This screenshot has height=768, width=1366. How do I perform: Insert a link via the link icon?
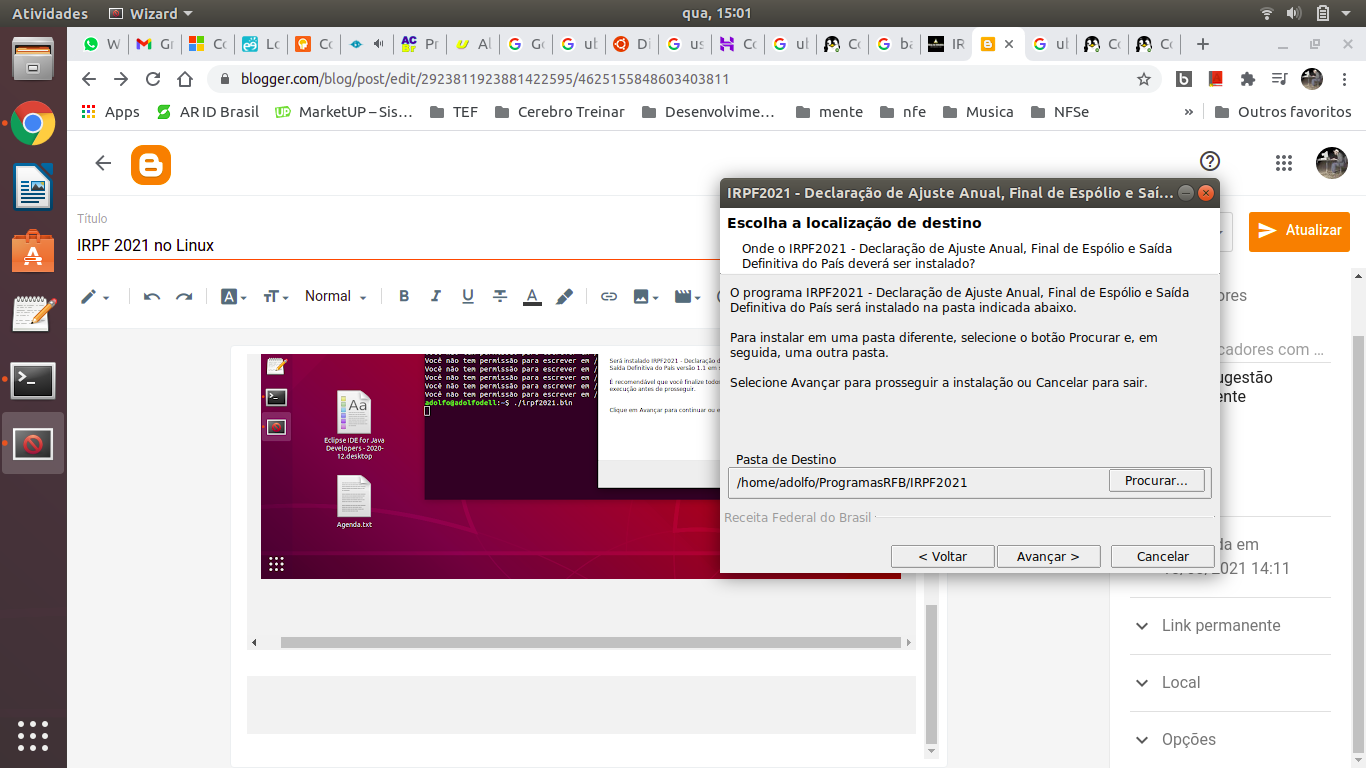pyautogui.click(x=608, y=296)
